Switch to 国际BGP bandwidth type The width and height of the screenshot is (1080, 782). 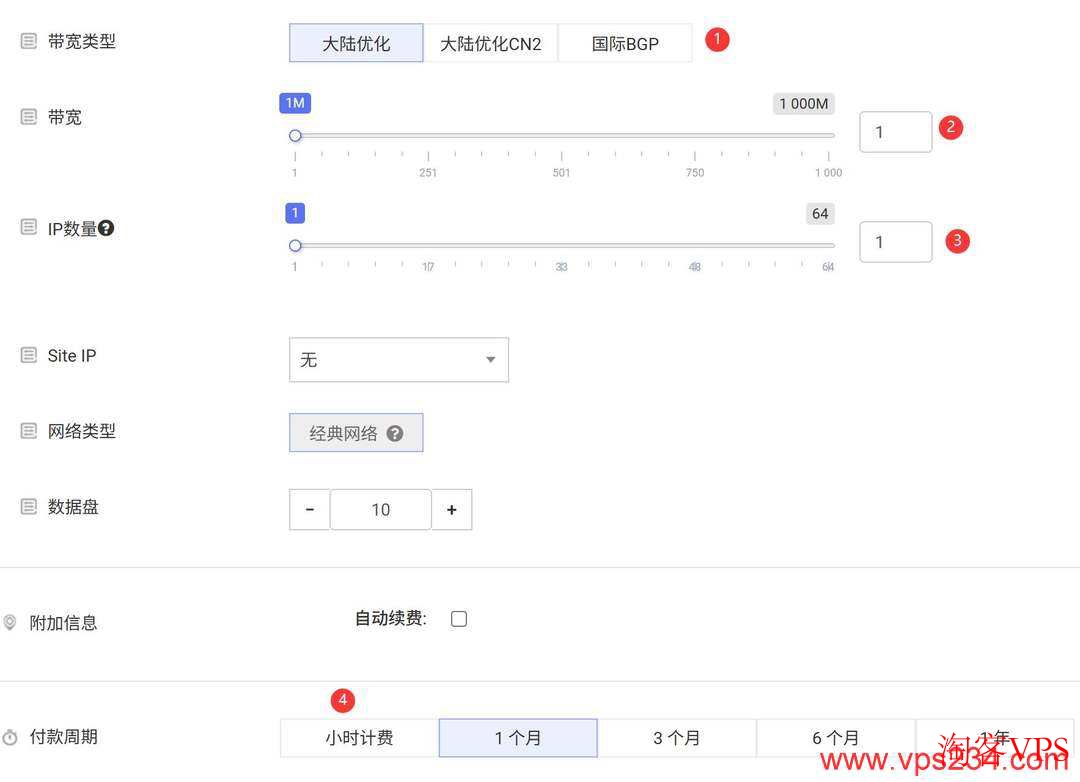pyautogui.click(x=624, y=43)
